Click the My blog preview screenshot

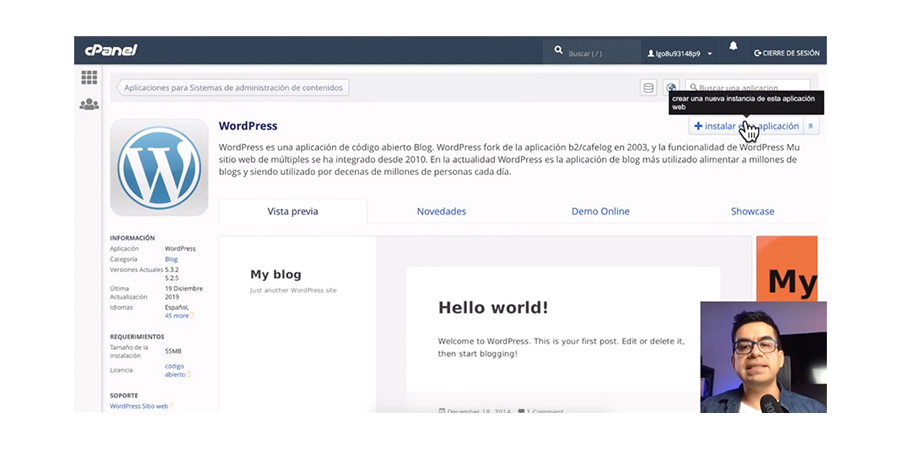485,324
